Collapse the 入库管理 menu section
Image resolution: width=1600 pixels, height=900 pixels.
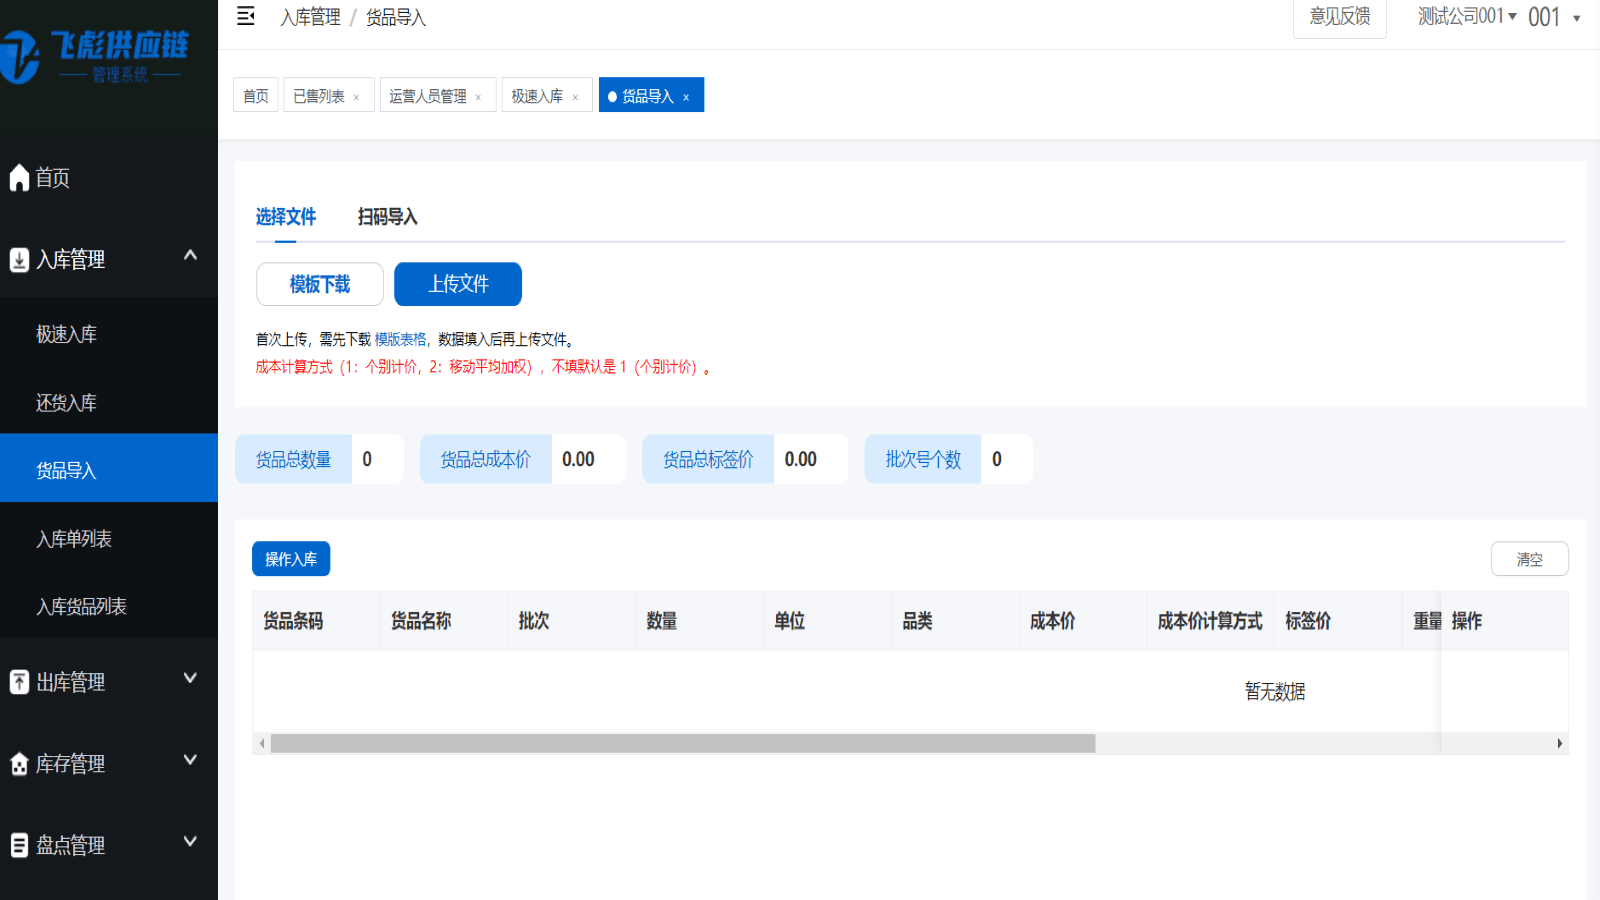pos(190,256)
